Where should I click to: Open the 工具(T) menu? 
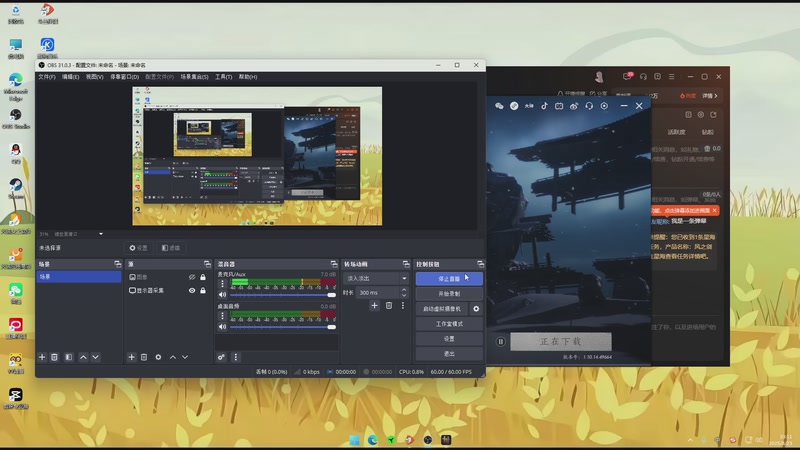(223, 77)
